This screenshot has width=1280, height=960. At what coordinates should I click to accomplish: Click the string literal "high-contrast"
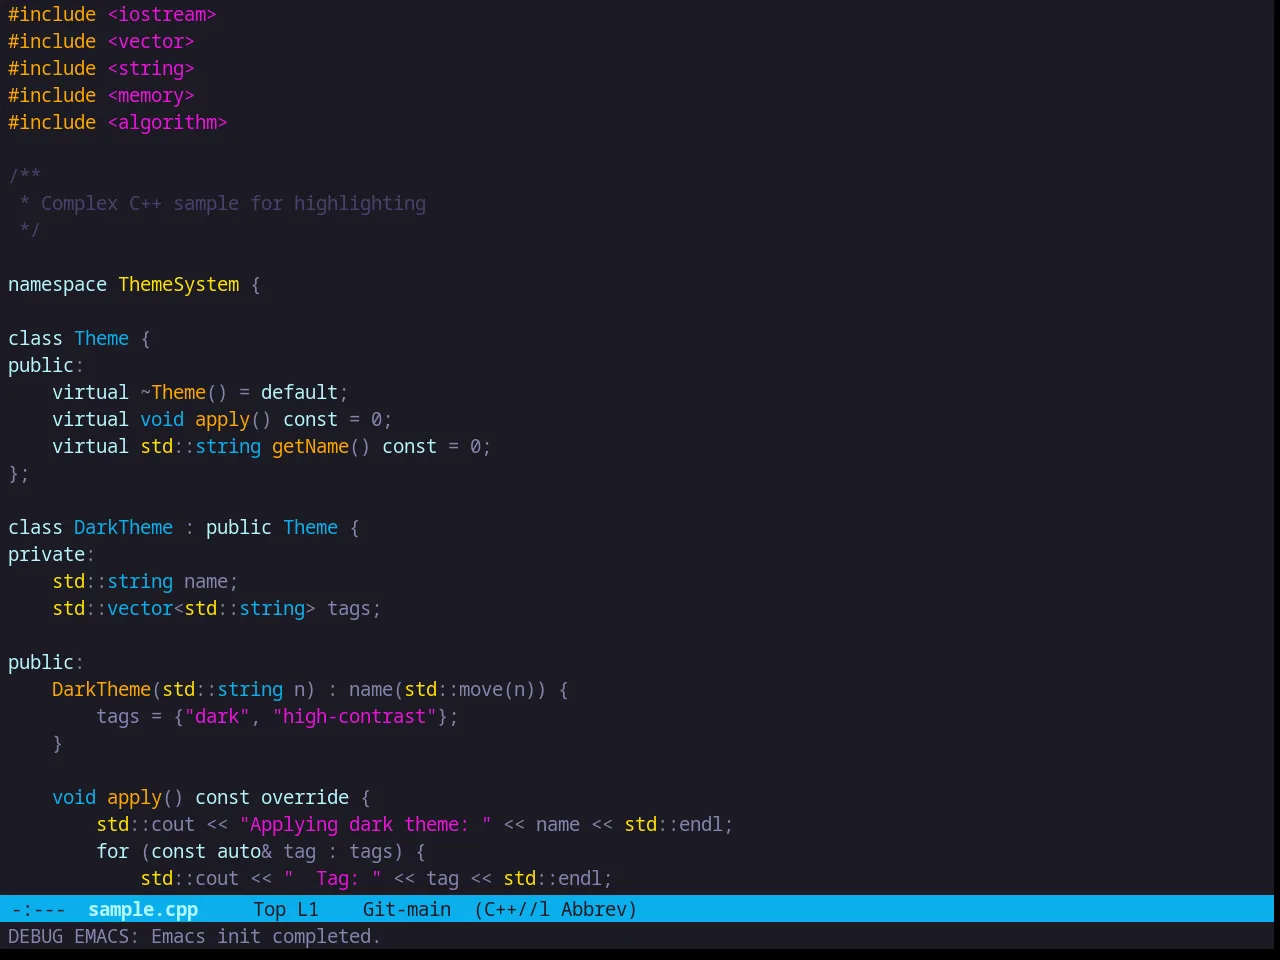[x=354, y=716]
